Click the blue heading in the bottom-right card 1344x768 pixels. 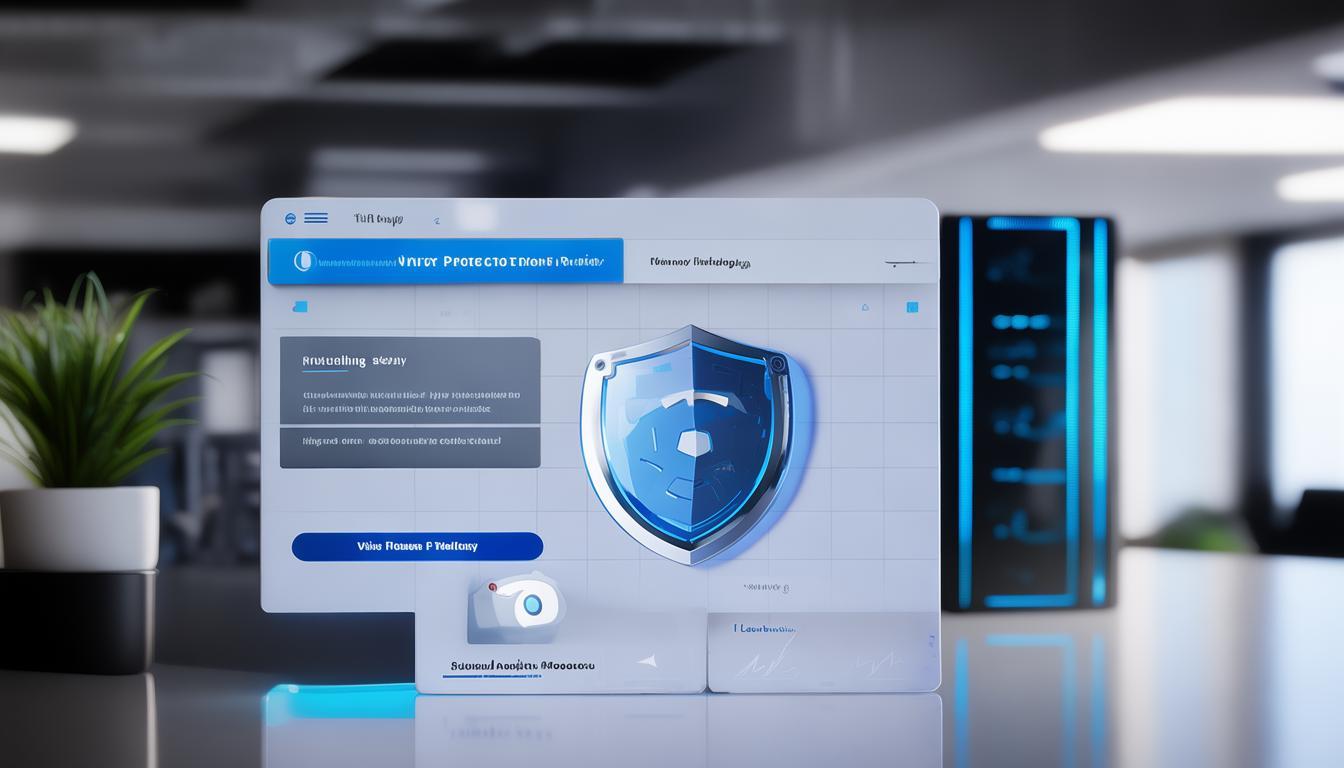click(x=764, y=629)
